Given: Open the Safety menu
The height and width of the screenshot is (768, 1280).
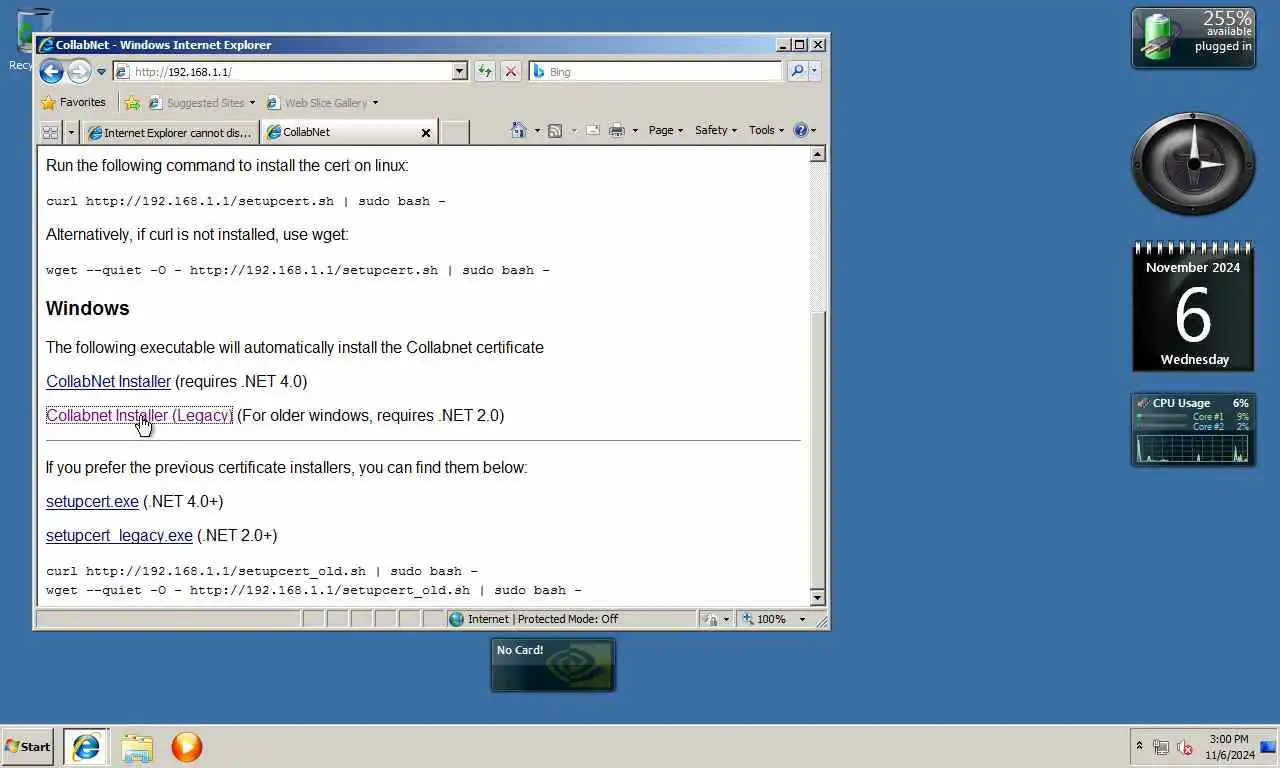Looking at the screenshot, I should pos(715,130).
